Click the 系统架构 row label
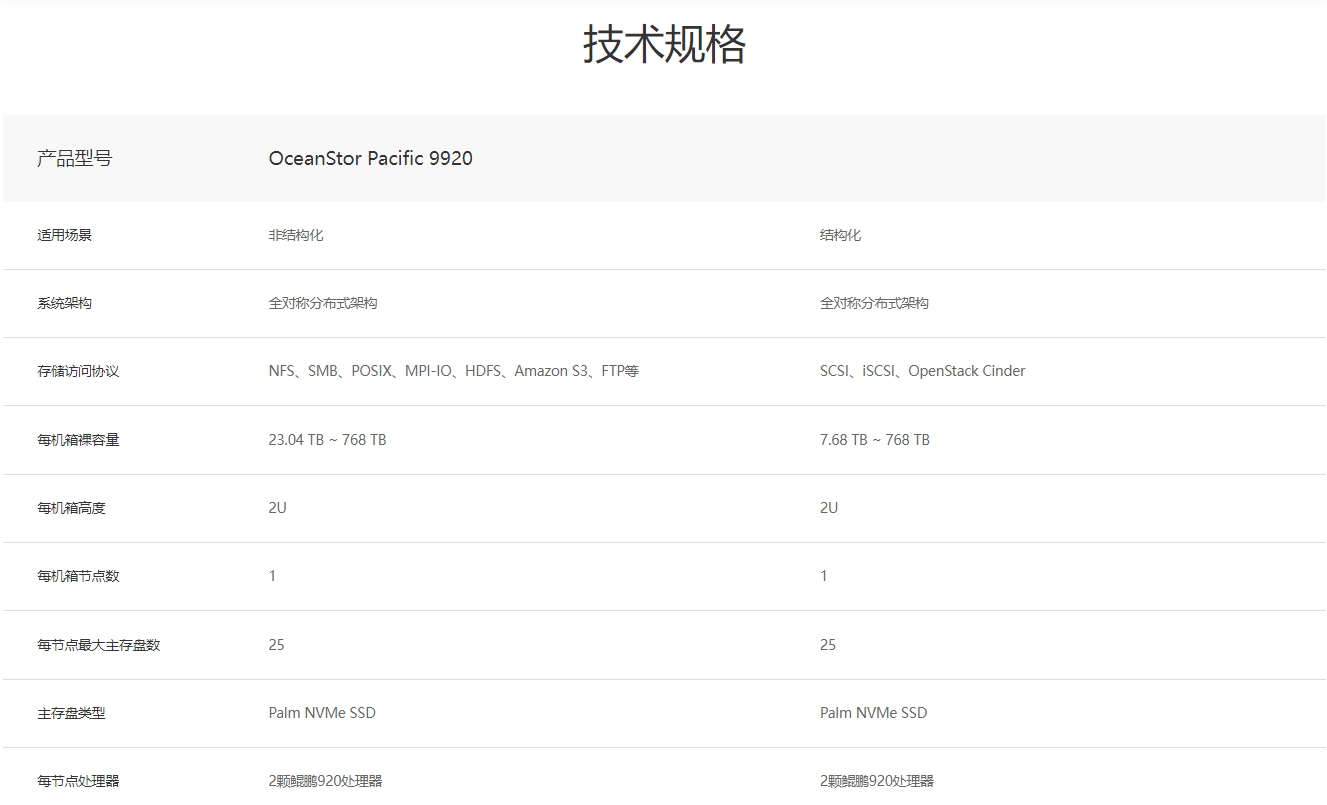 (64, 303)
